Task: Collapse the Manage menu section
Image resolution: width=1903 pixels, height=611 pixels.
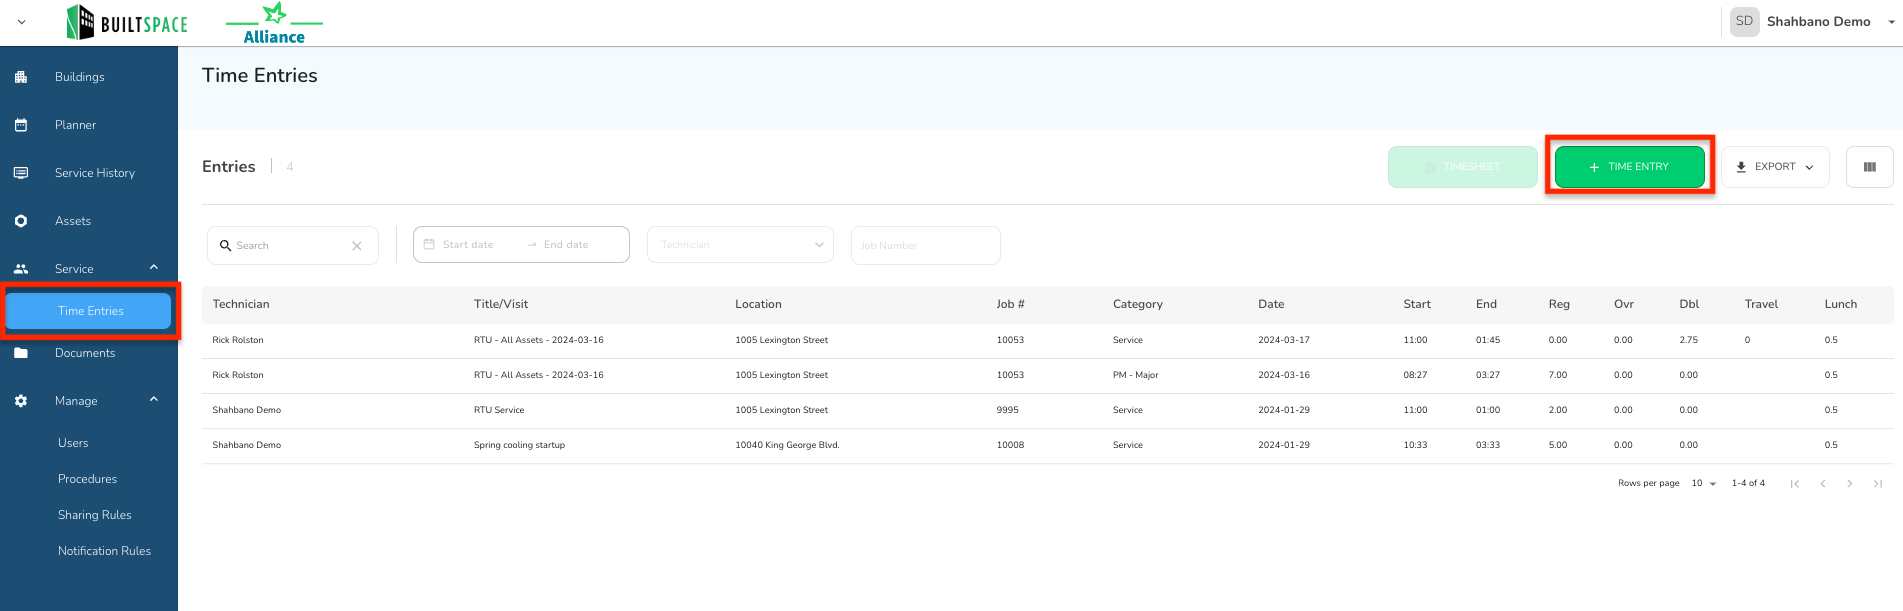Action: coord(154,399)
